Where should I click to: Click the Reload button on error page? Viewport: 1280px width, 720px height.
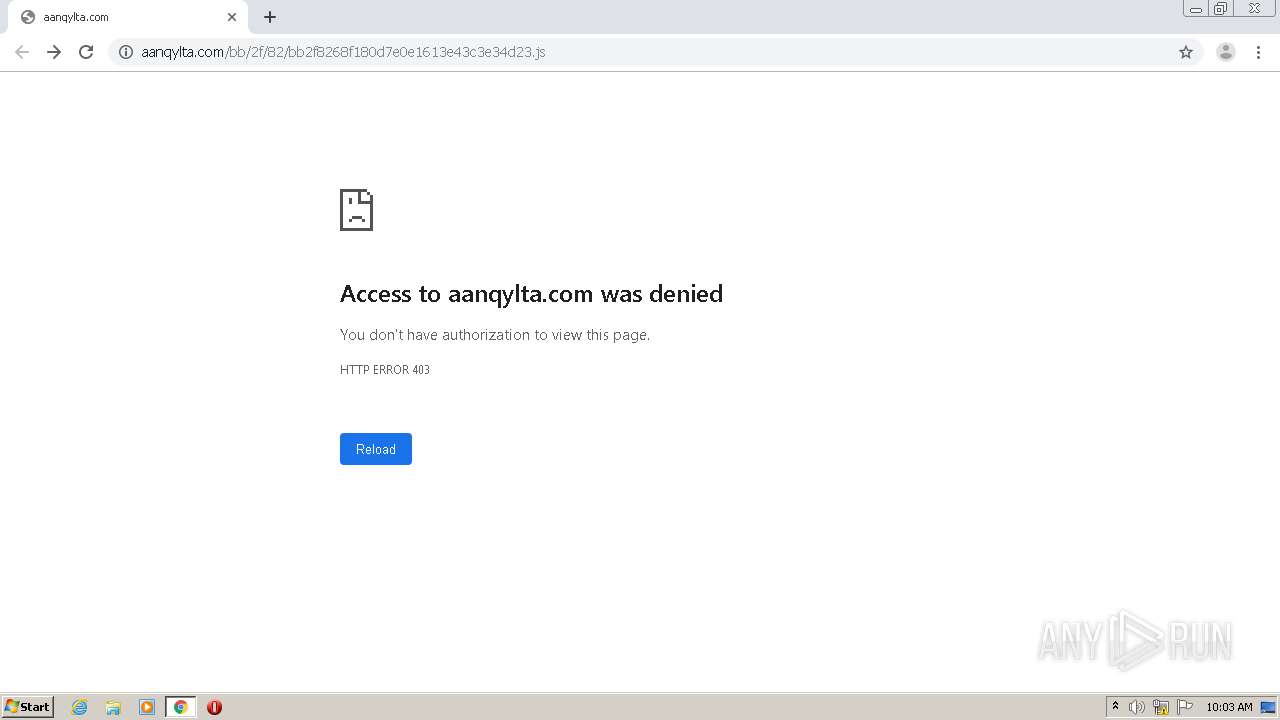coord(376,449)
